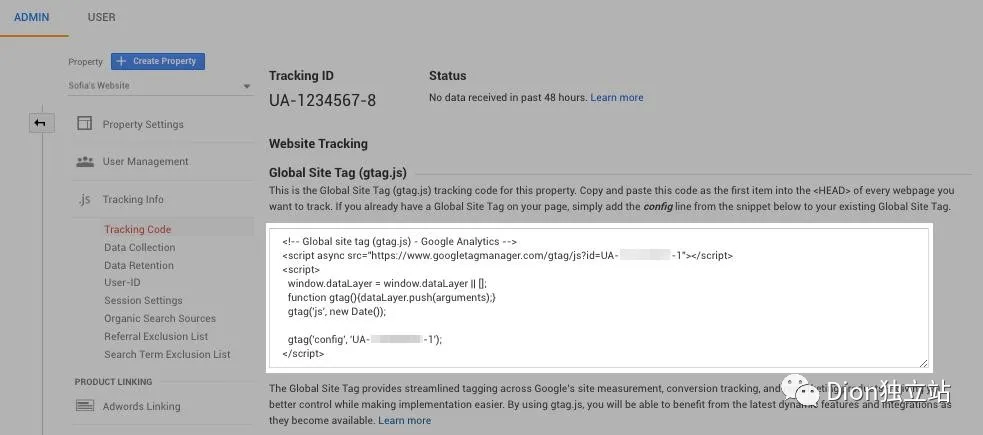Select Tracking Code in sidebar
This screenshot has width=983, height=435.
[x=137, y=230]
